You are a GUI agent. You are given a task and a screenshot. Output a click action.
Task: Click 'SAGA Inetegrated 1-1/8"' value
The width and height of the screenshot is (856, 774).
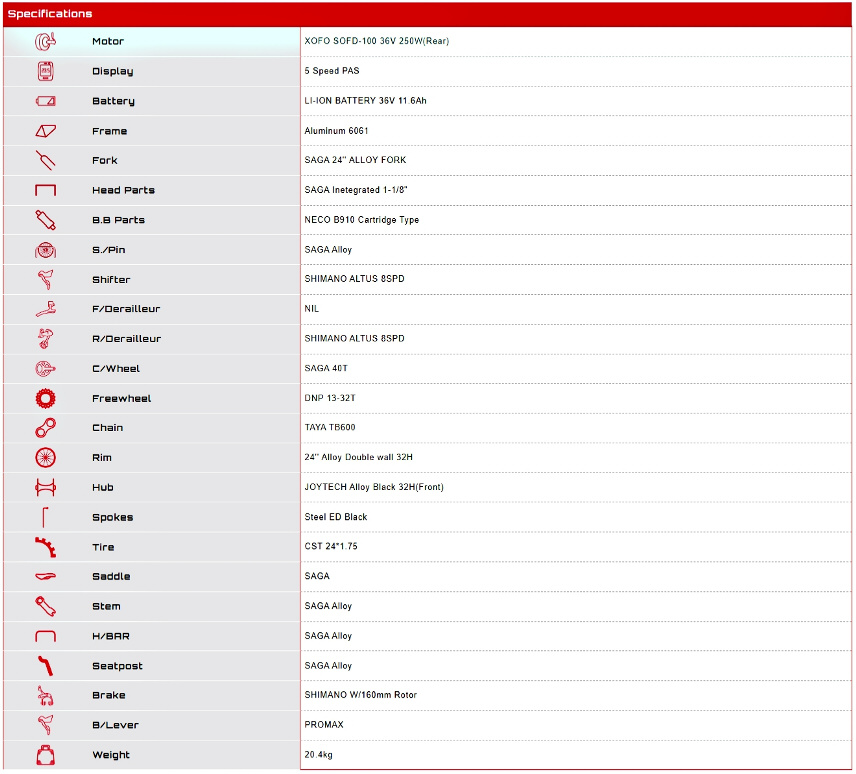coord(356,190)
